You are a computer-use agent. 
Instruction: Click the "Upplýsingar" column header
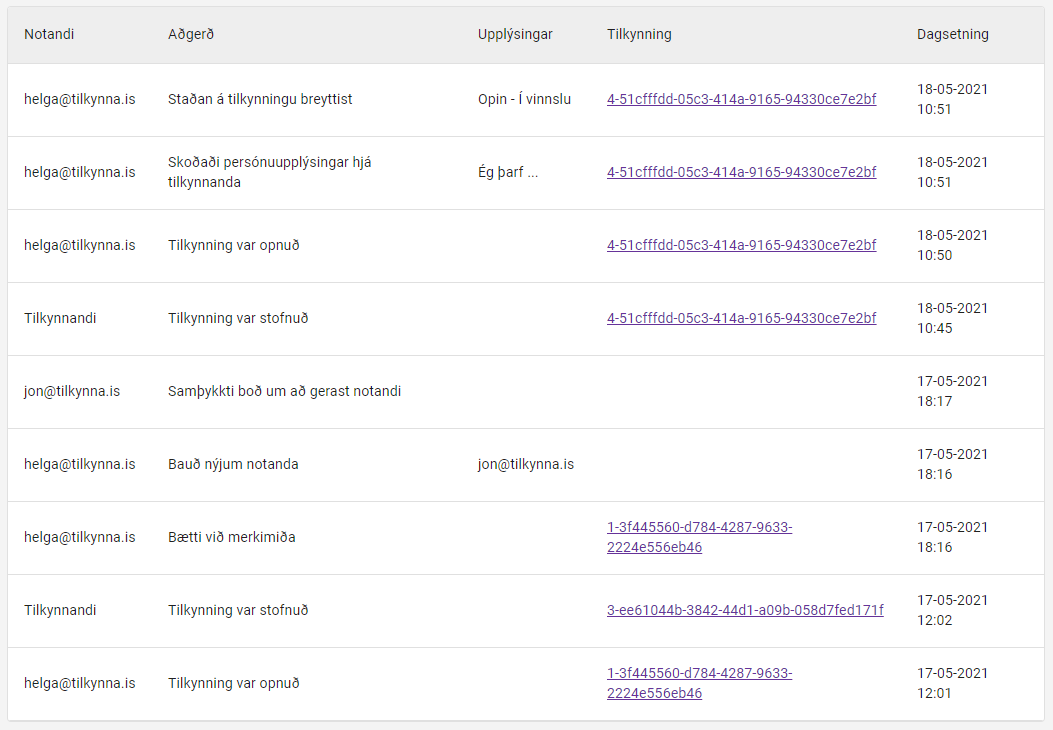pos(515,34)
